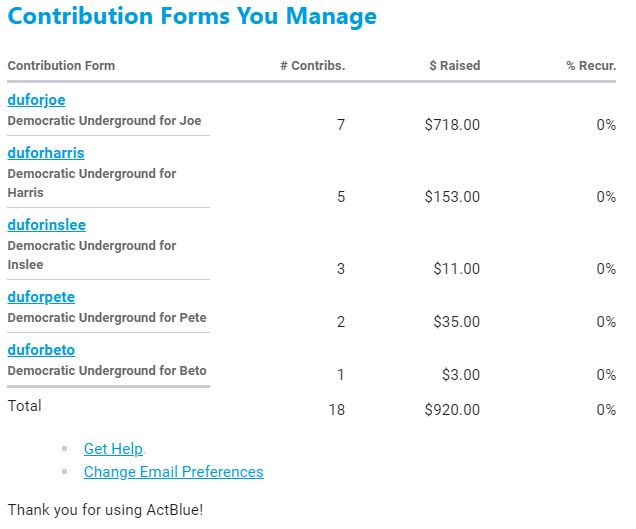Screen dimensions: 636x529
Task: Click the Democratic Underground for Inslee description
Action: click(x=91, y=255)
